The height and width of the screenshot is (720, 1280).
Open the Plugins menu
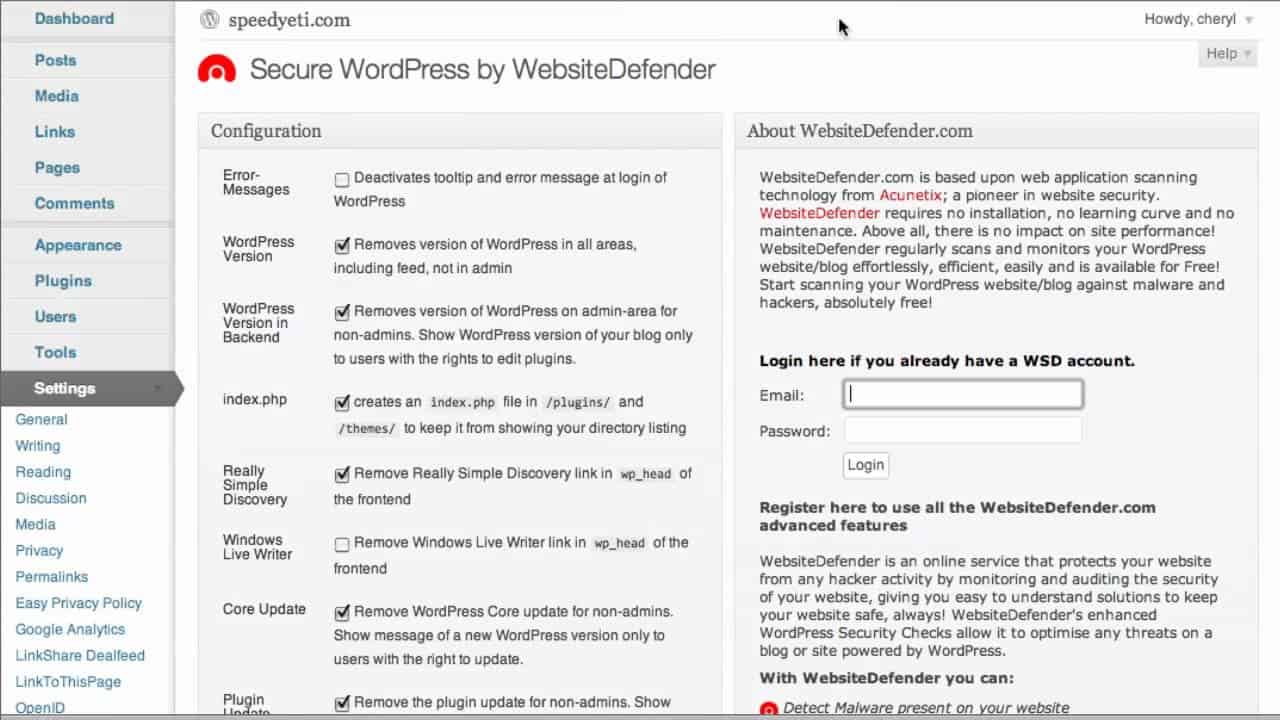coord(63,281)
